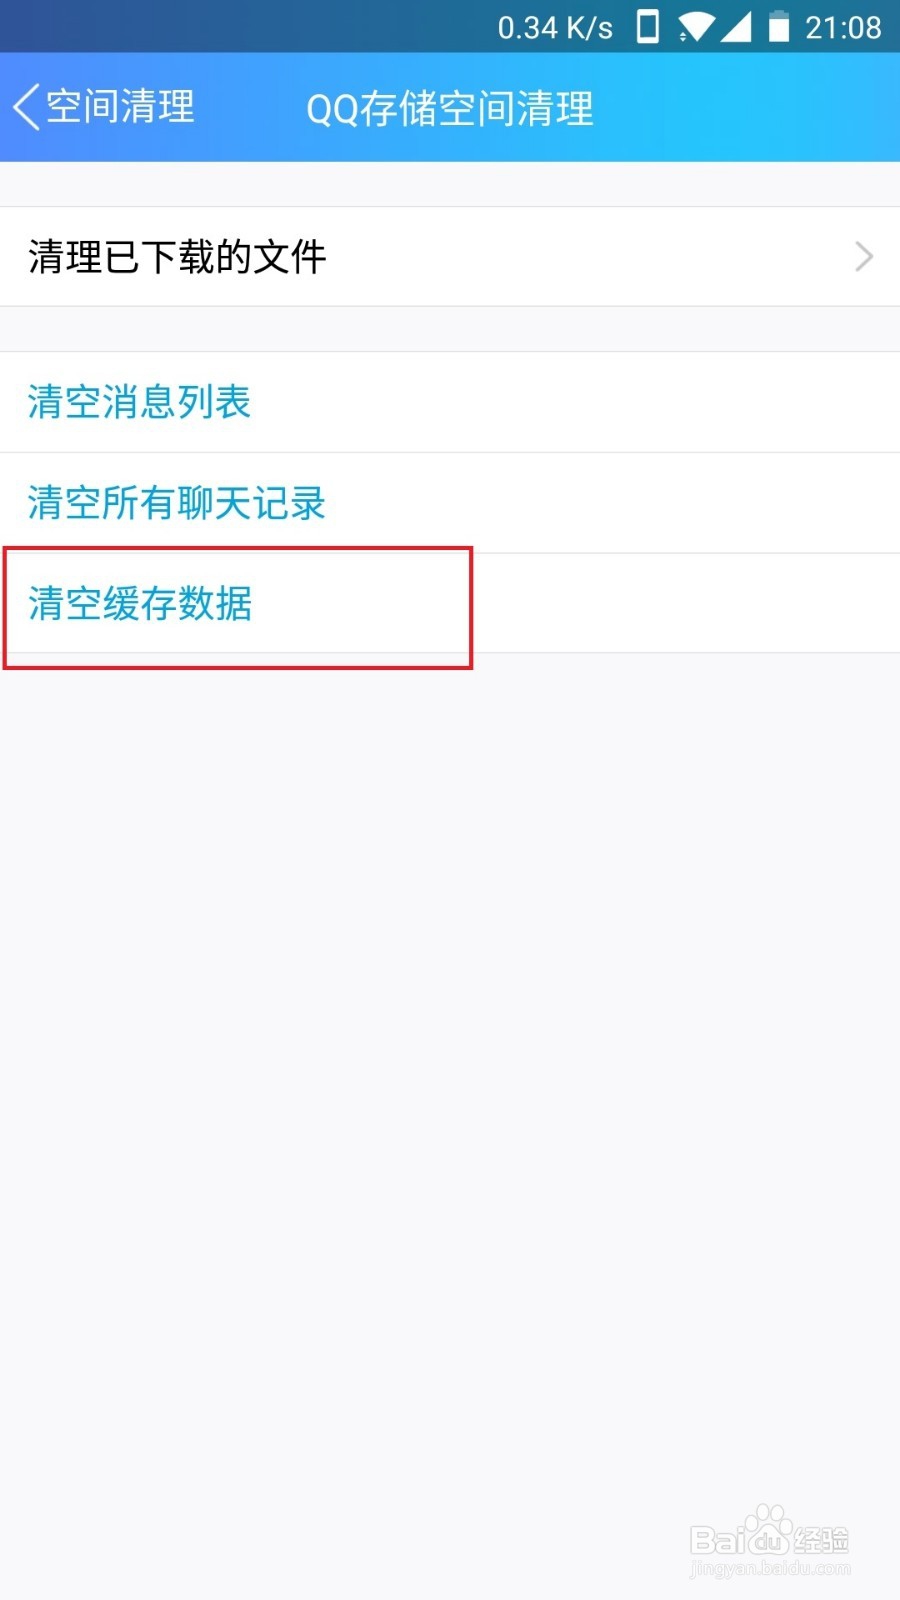
Task: Tap the gray separator area between list sections
Action: pos(450,327)
